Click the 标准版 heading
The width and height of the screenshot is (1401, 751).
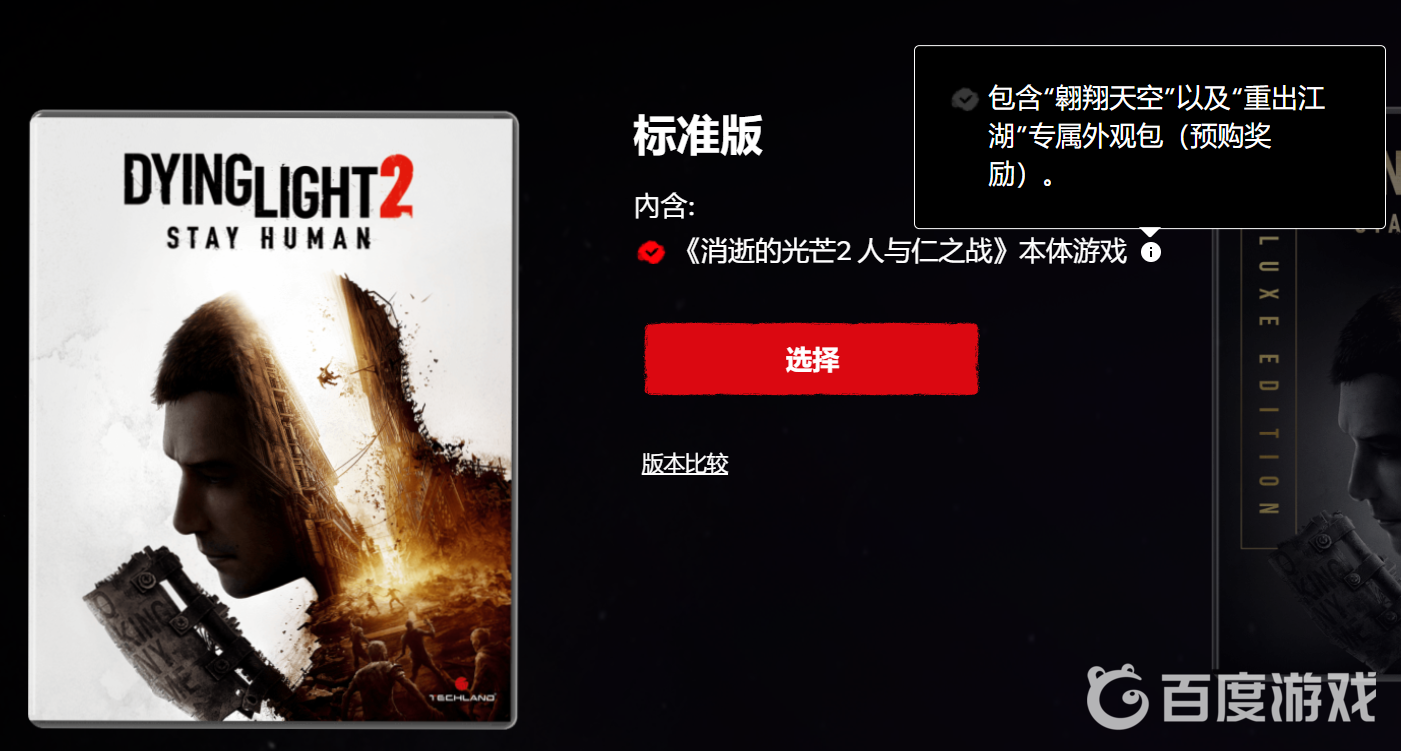coord(698,135)
